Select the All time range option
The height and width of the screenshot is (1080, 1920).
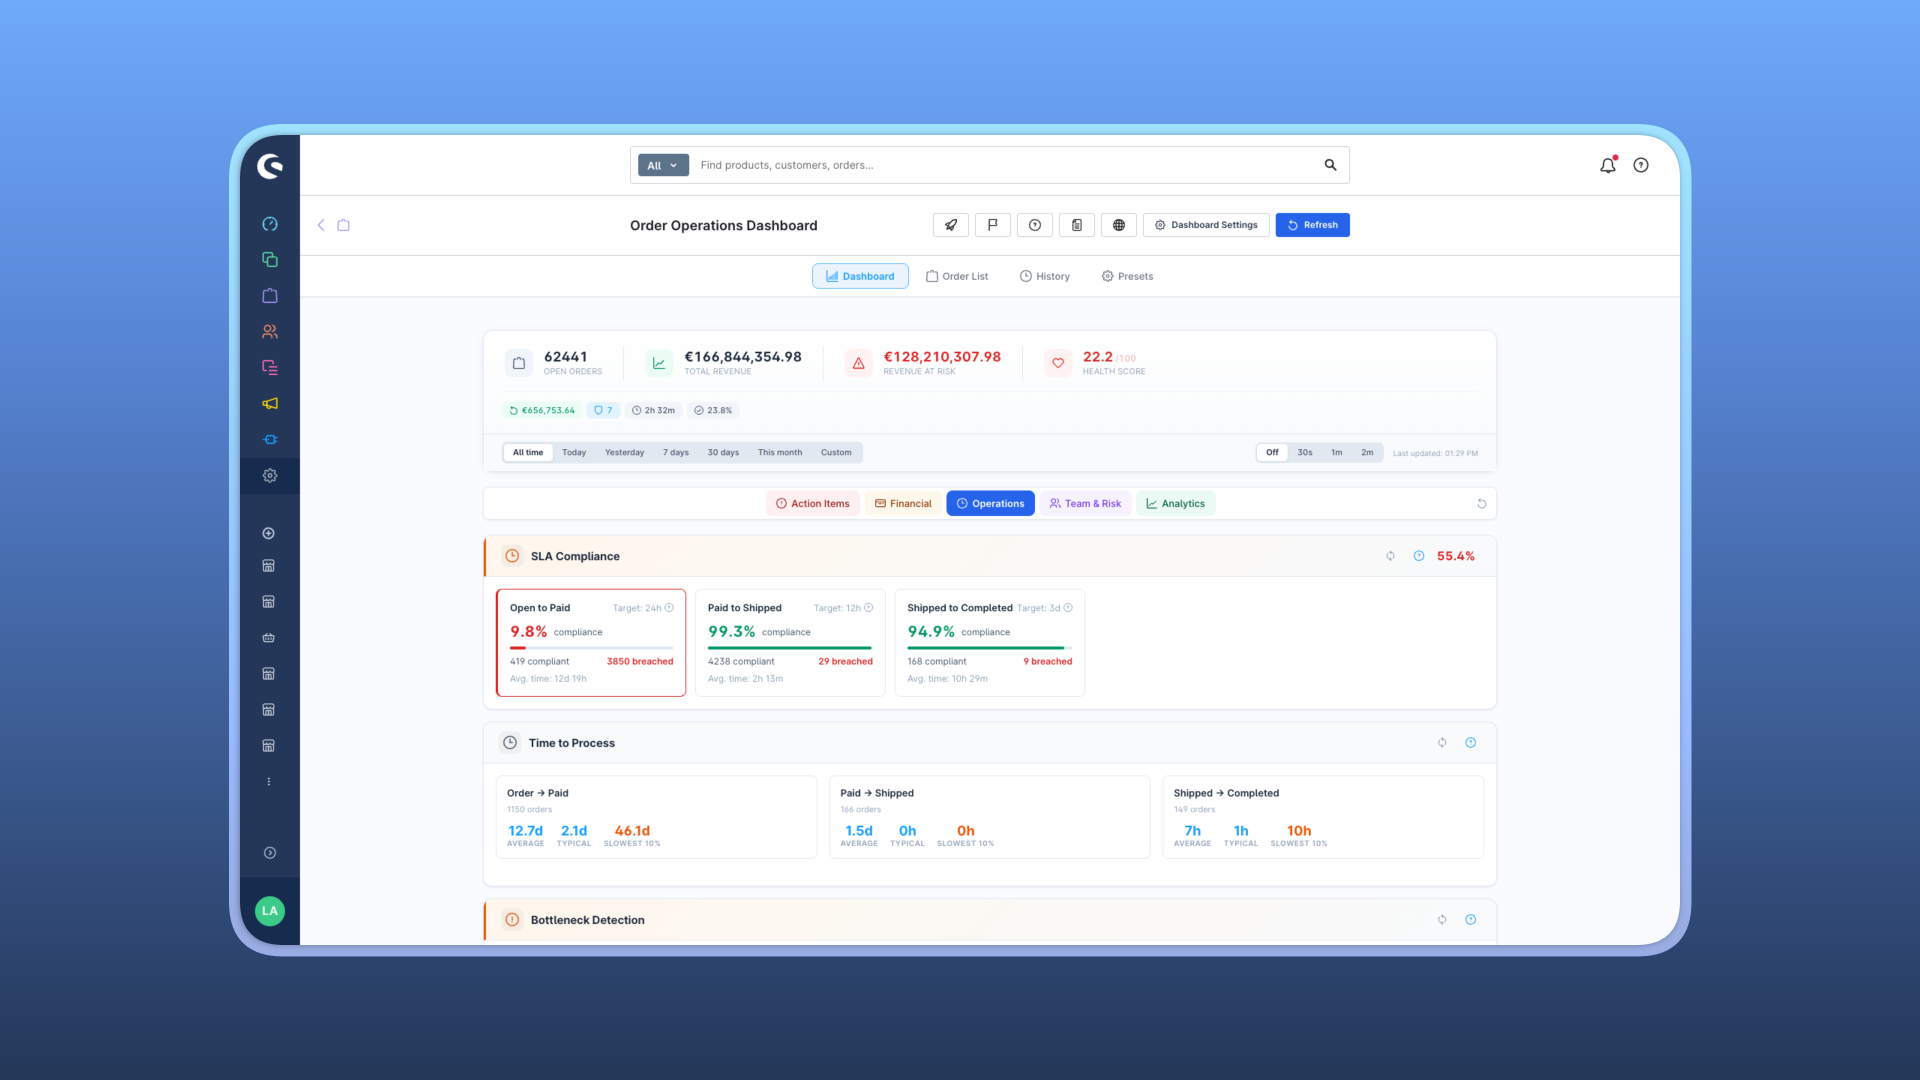[528, 453]
